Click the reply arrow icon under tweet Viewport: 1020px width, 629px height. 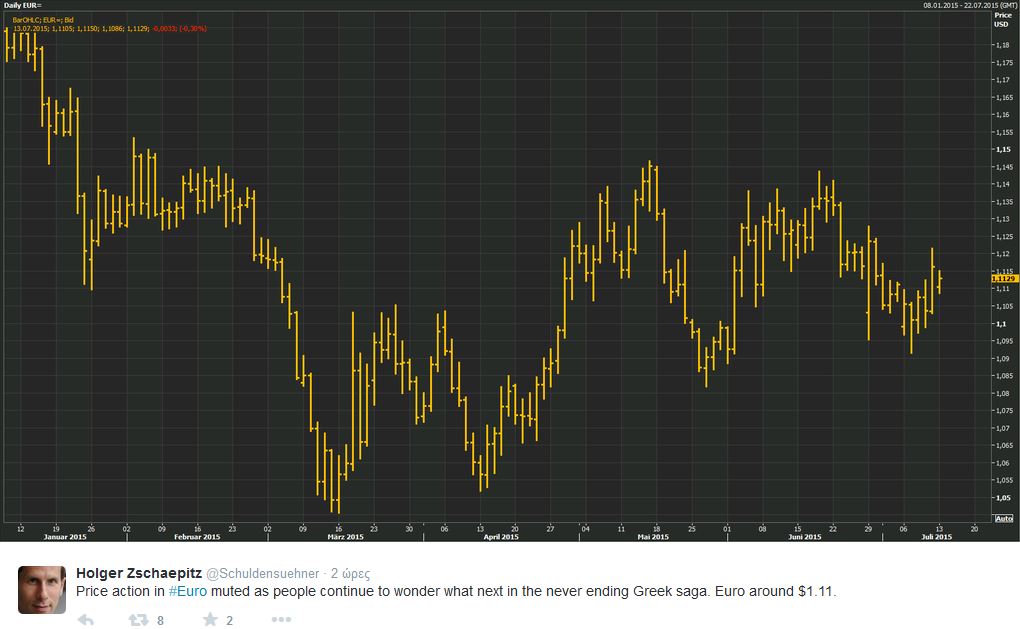pos(86,620)
